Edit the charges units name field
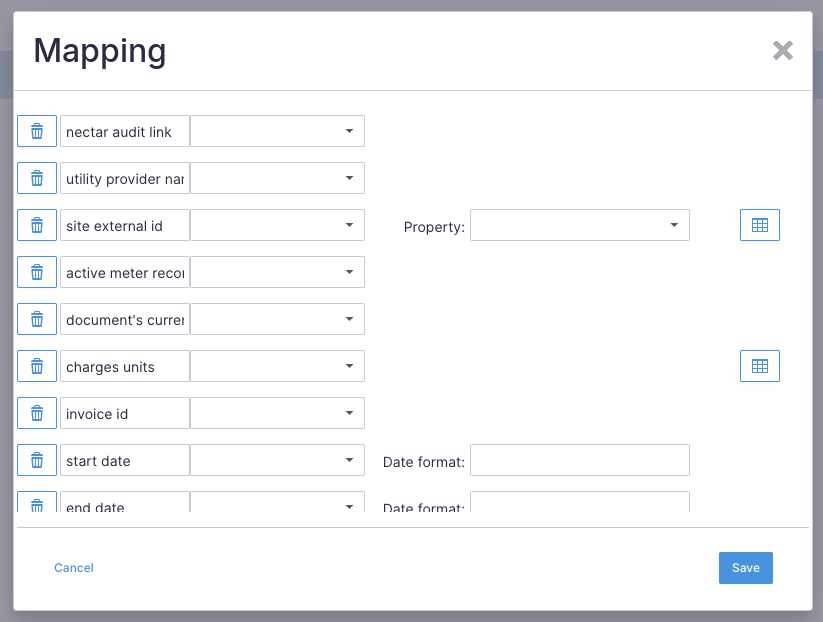Image resolution: width=823 pixels, height=622 pixels. coord(125,366)
